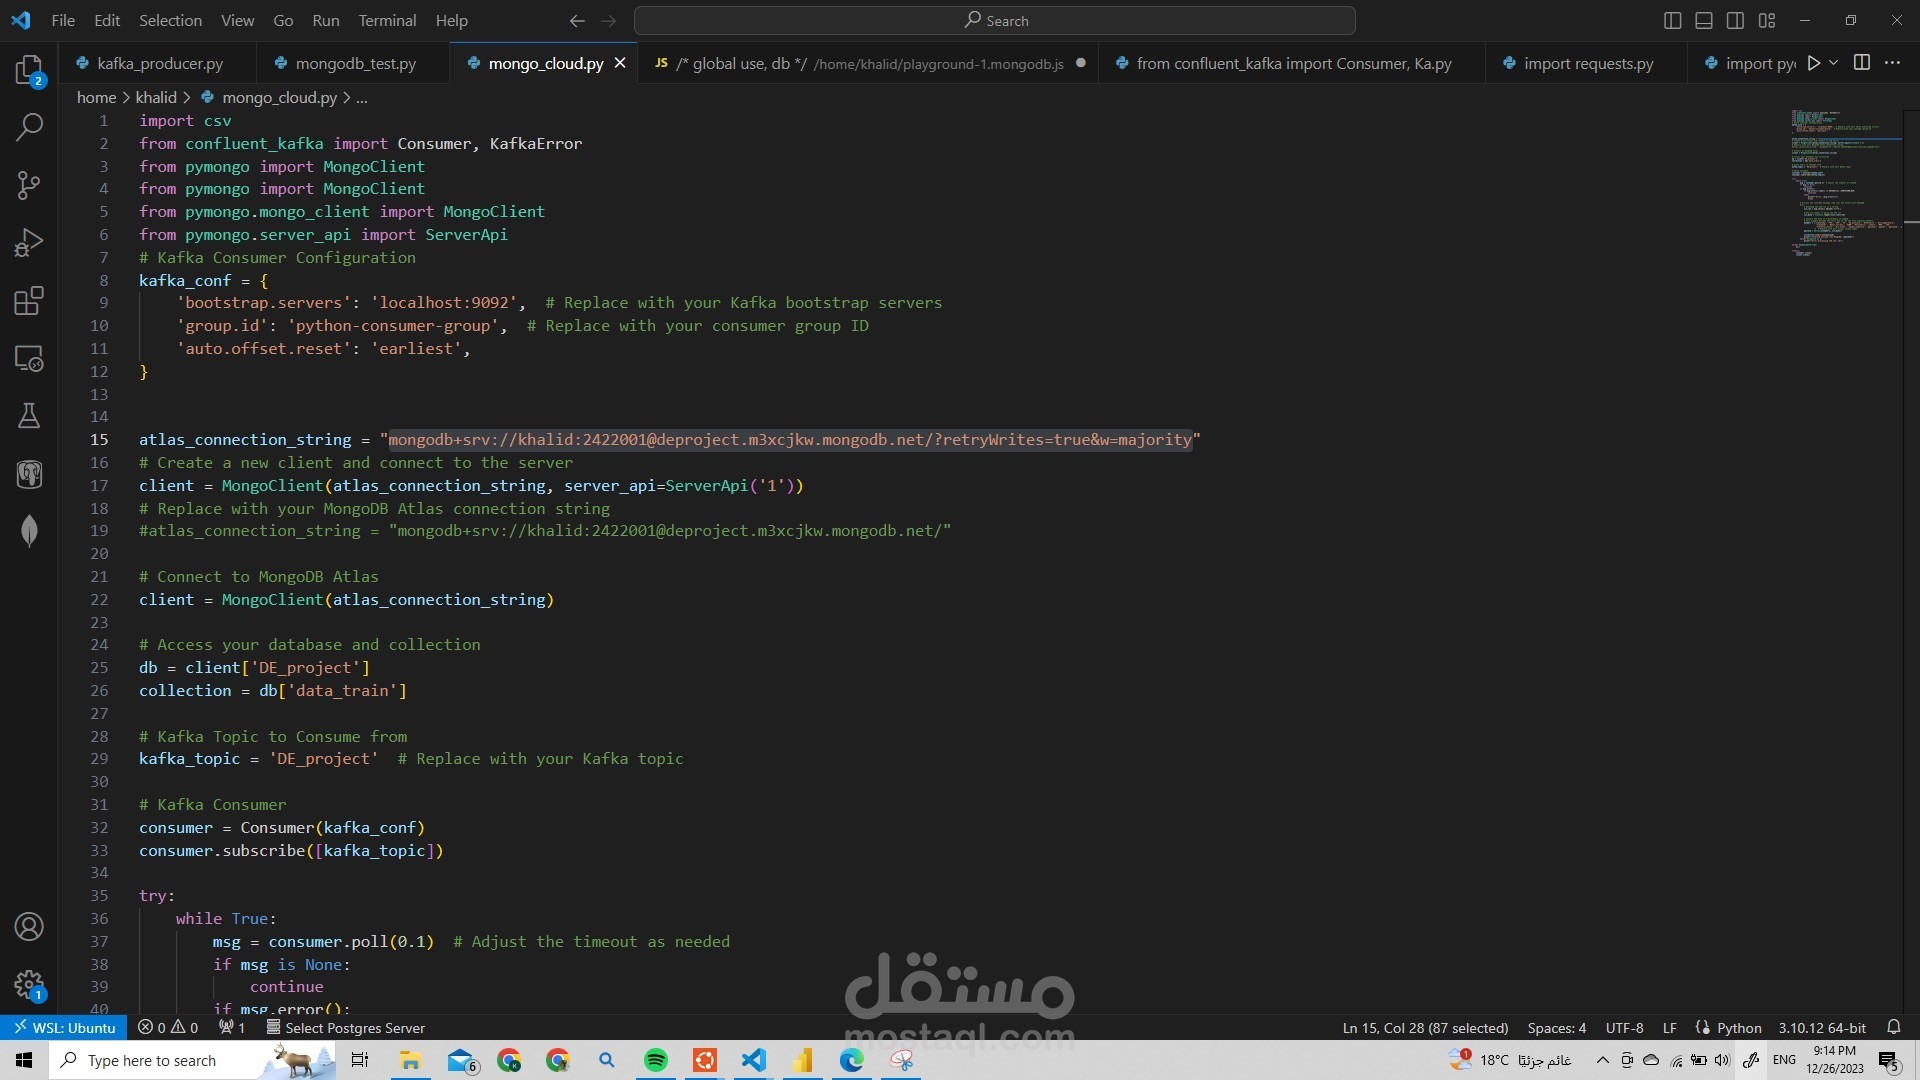Open the Explorer view in activity bar
Image resolution: width=1920 pixels, height=1080 pixels.
point(29,70)
